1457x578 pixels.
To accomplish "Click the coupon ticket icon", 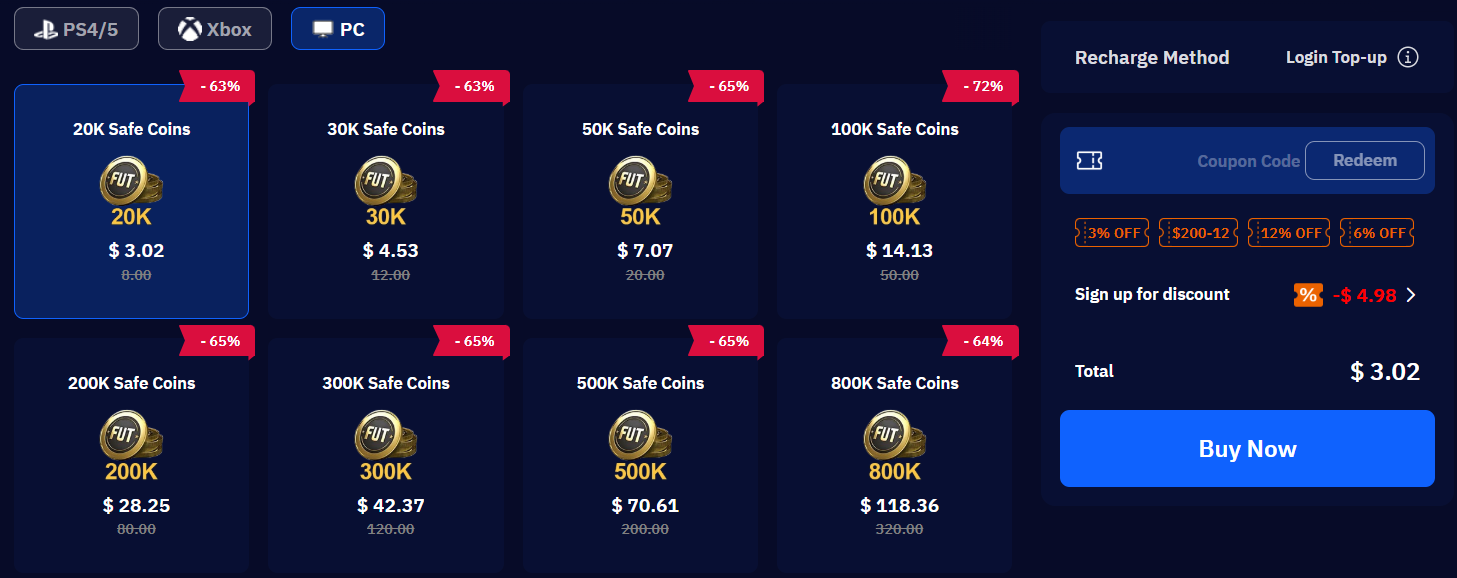I will (x=1089, y=160).
